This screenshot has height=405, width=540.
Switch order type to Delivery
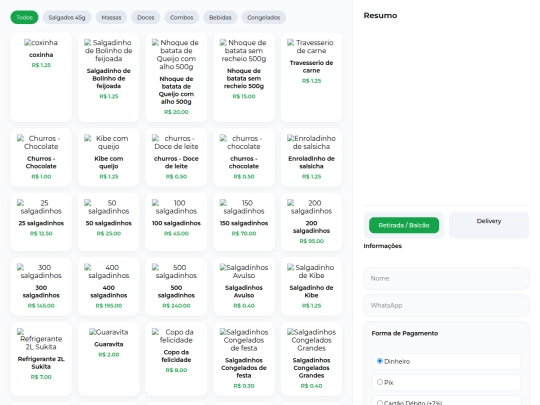(x=489, y=225)
